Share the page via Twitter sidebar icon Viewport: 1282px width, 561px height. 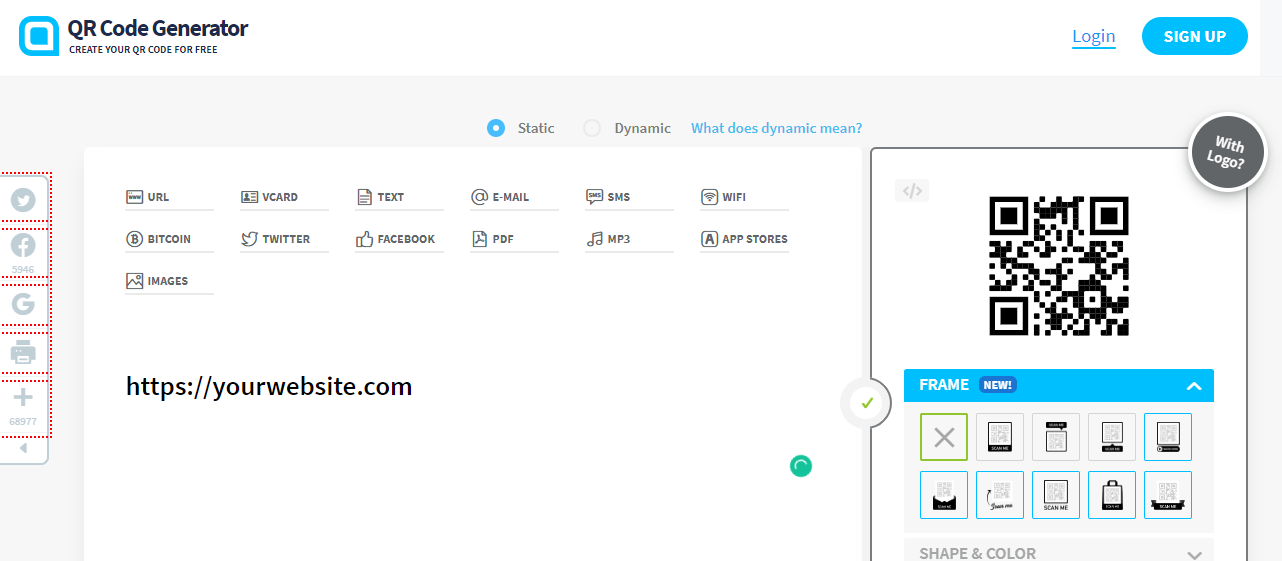[x=23, y=200]
